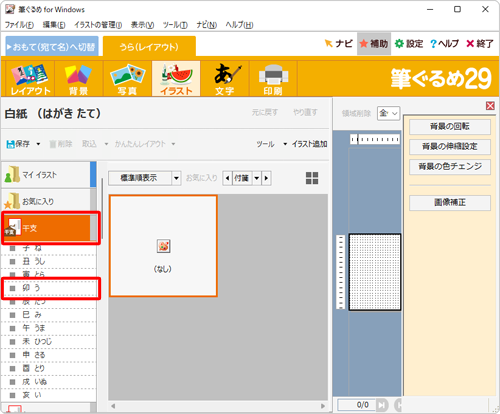
Task: Expand the かんたんレイアウト dropdown arrow
Action: pos(173,144)
